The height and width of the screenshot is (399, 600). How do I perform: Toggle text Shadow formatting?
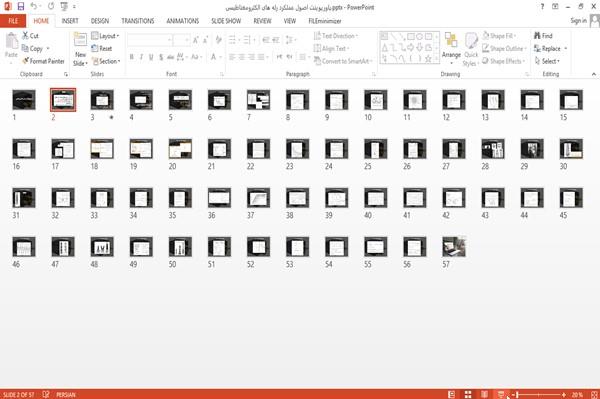(161, 57)
